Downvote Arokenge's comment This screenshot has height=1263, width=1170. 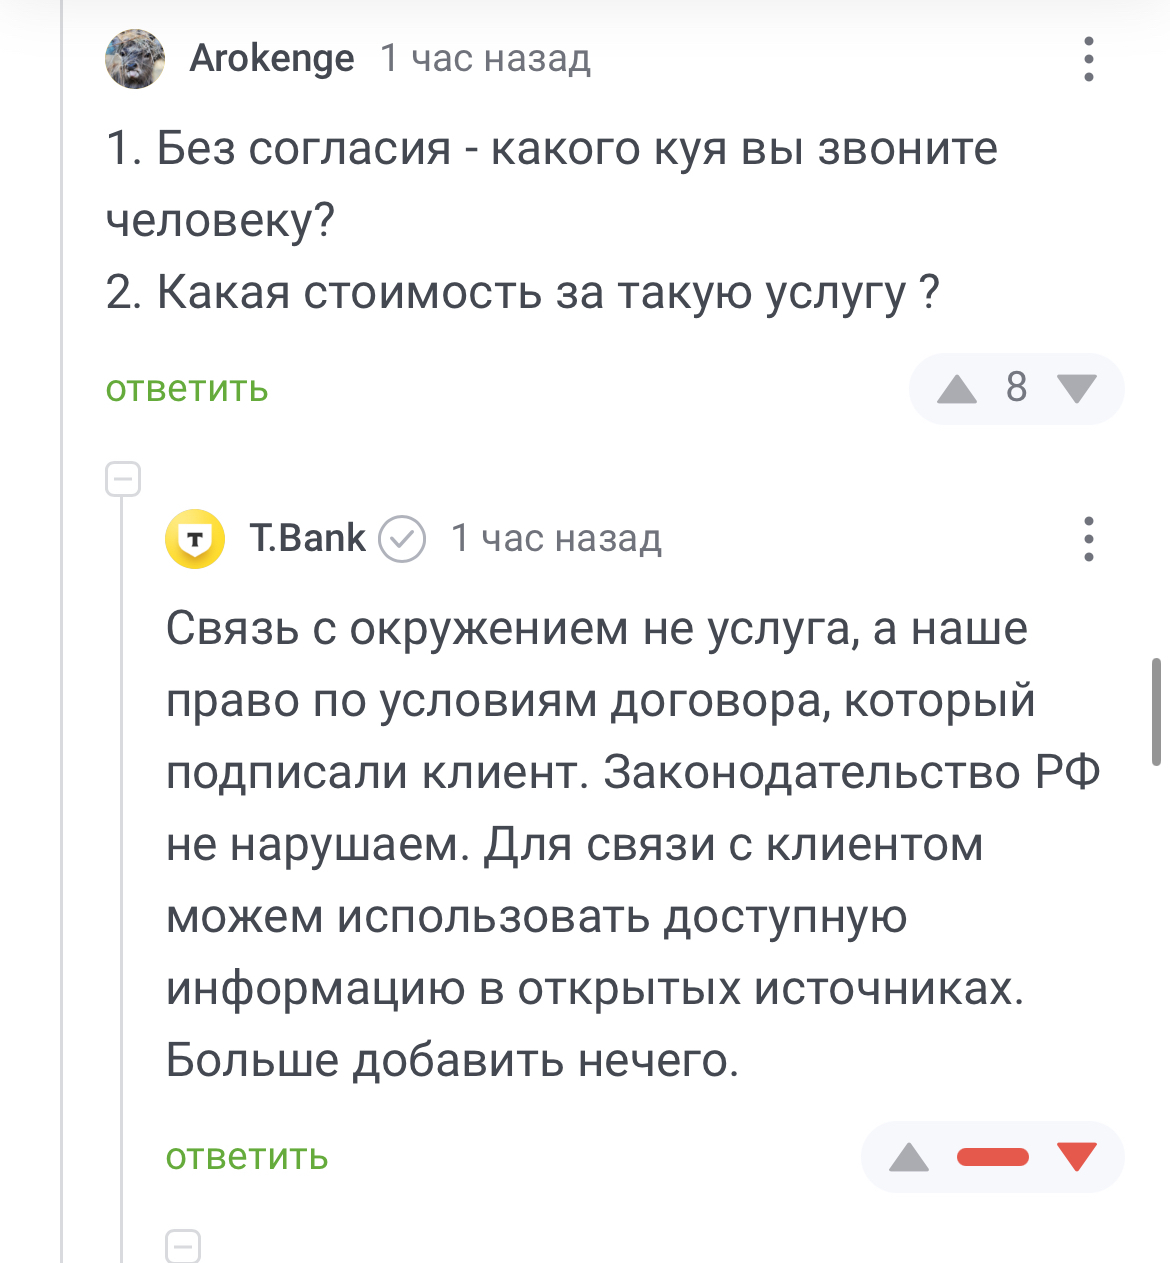(x=1077, y=388)
